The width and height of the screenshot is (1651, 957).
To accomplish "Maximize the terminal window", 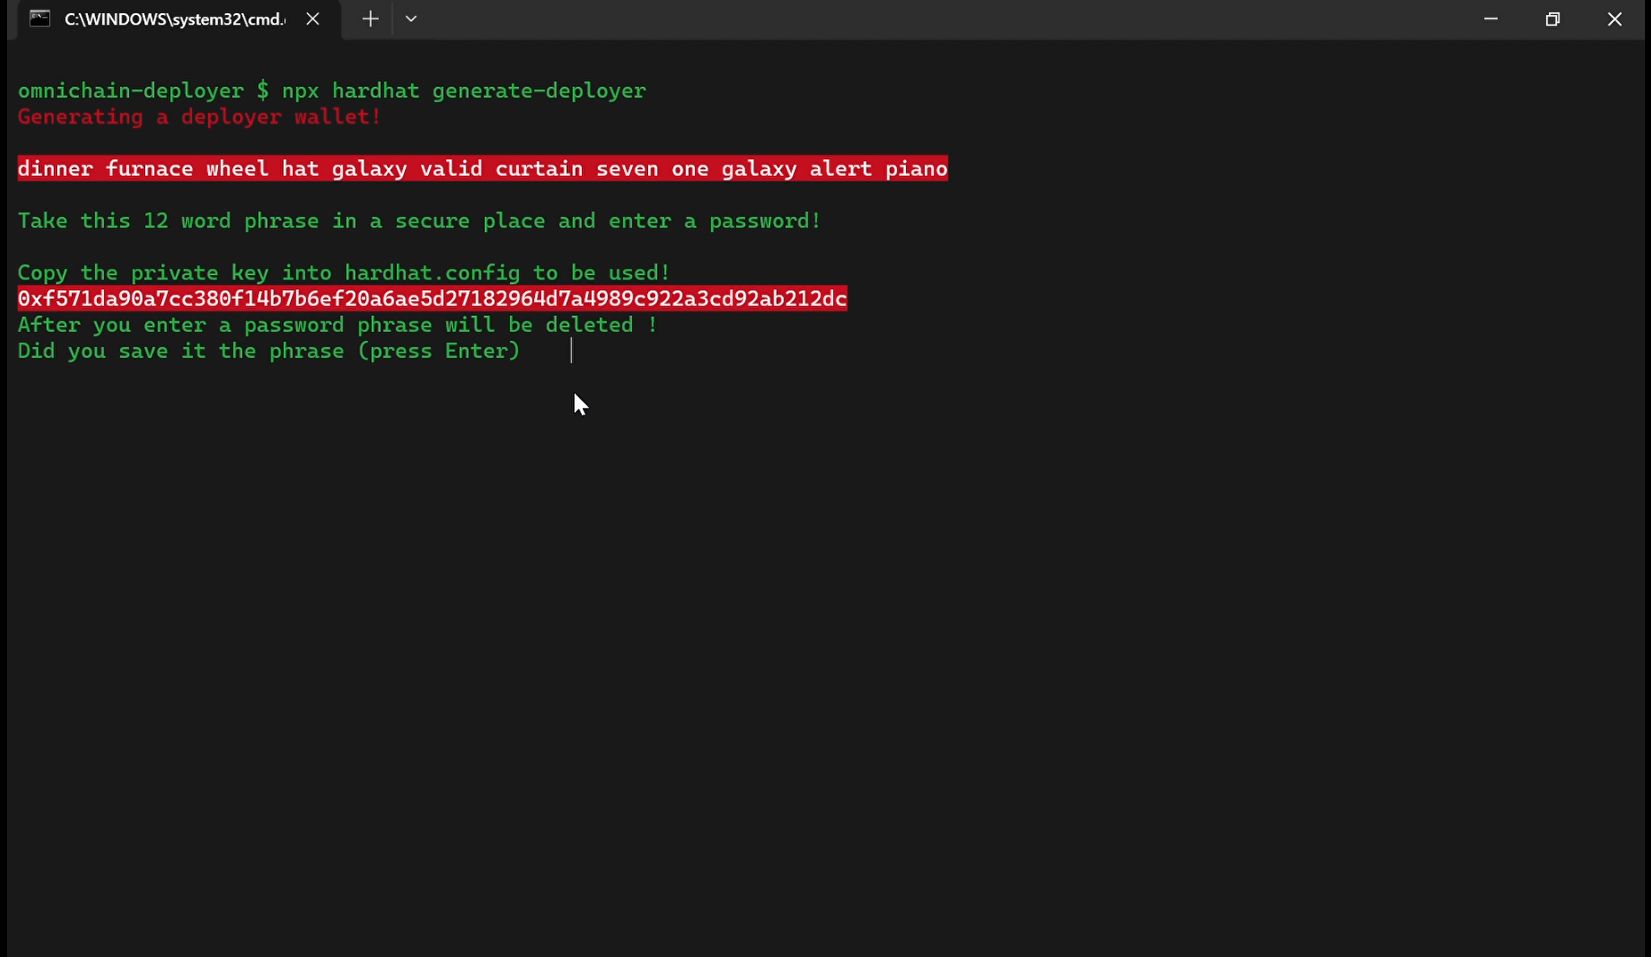I will (x=1553, y=19).
